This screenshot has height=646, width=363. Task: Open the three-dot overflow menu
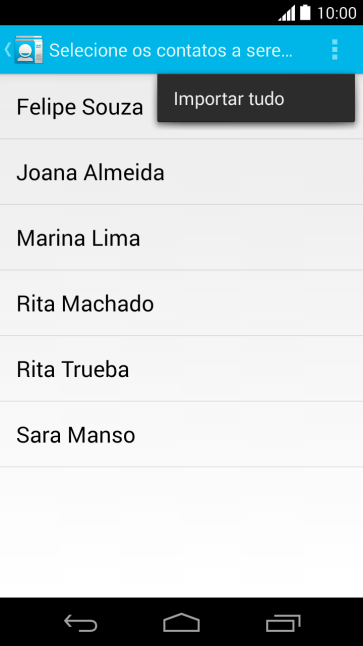point(335,50)
